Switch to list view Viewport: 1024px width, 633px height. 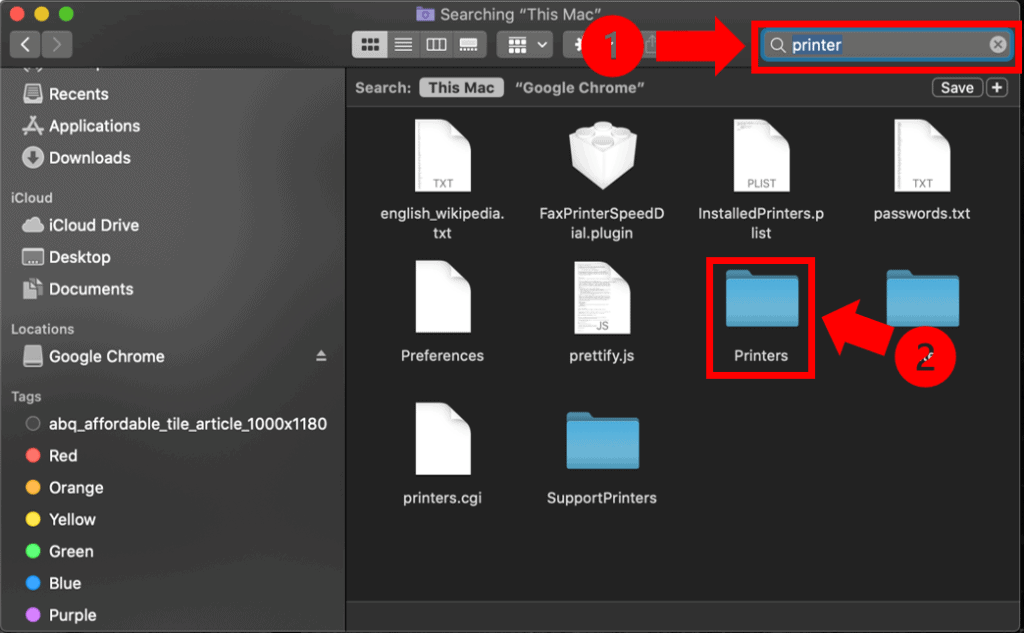402,44
